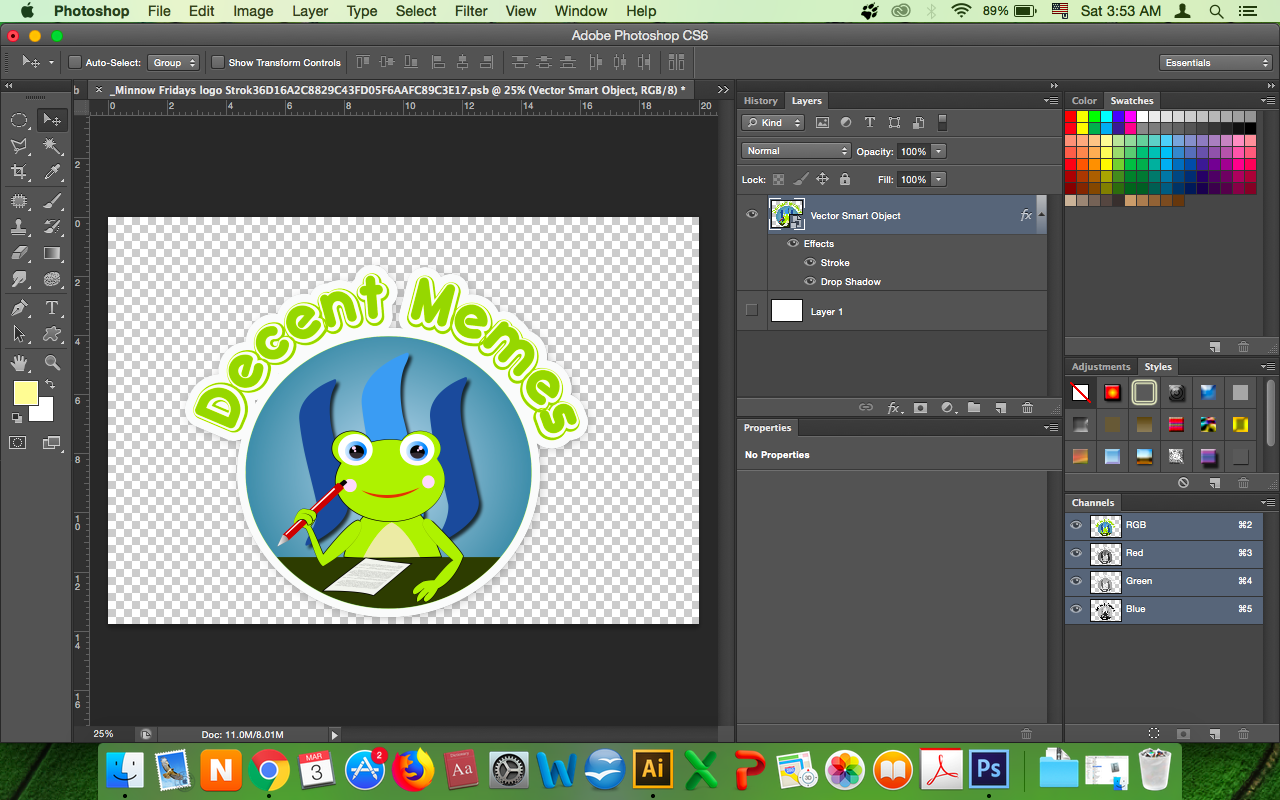Switch to the Adjustments tab
The height and width of the screenshot is (800, 1280).
coord(1101,367)
